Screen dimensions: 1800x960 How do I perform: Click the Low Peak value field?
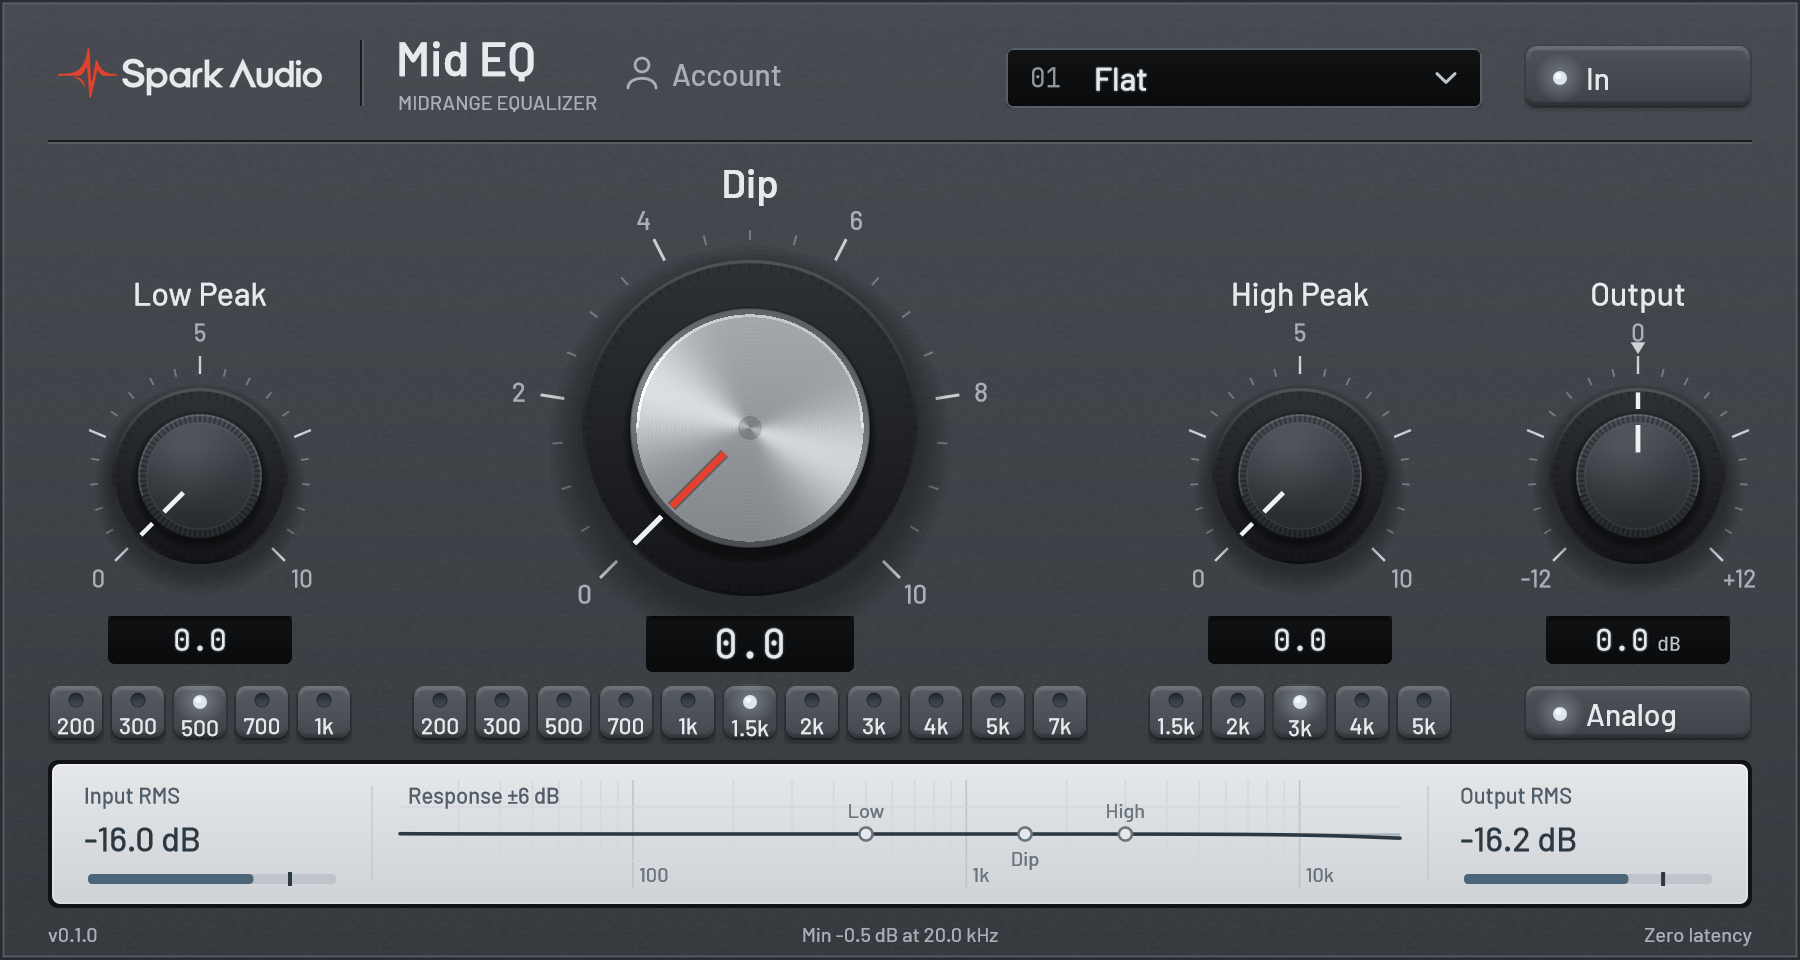pyautogui.click(x=200, y=640)
